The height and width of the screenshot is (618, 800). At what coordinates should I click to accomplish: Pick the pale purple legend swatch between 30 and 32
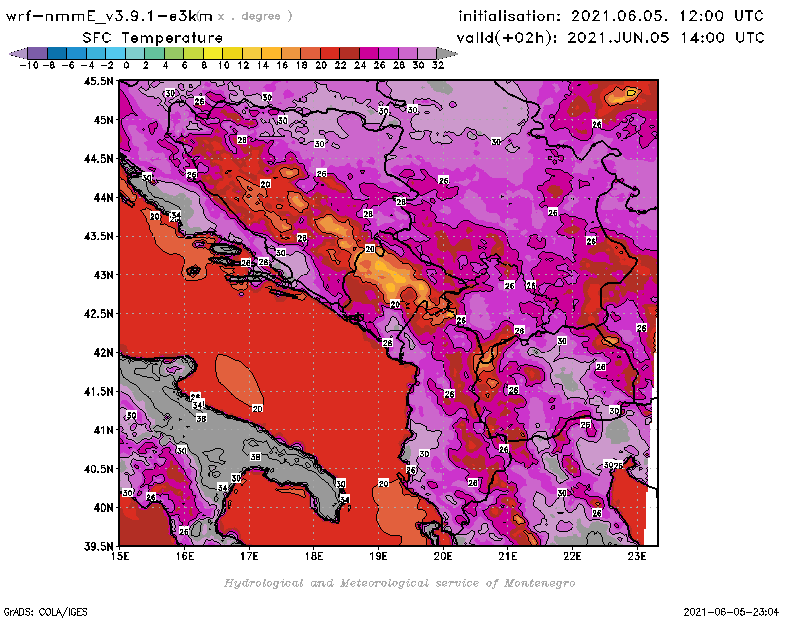click(x=427, y=53)
